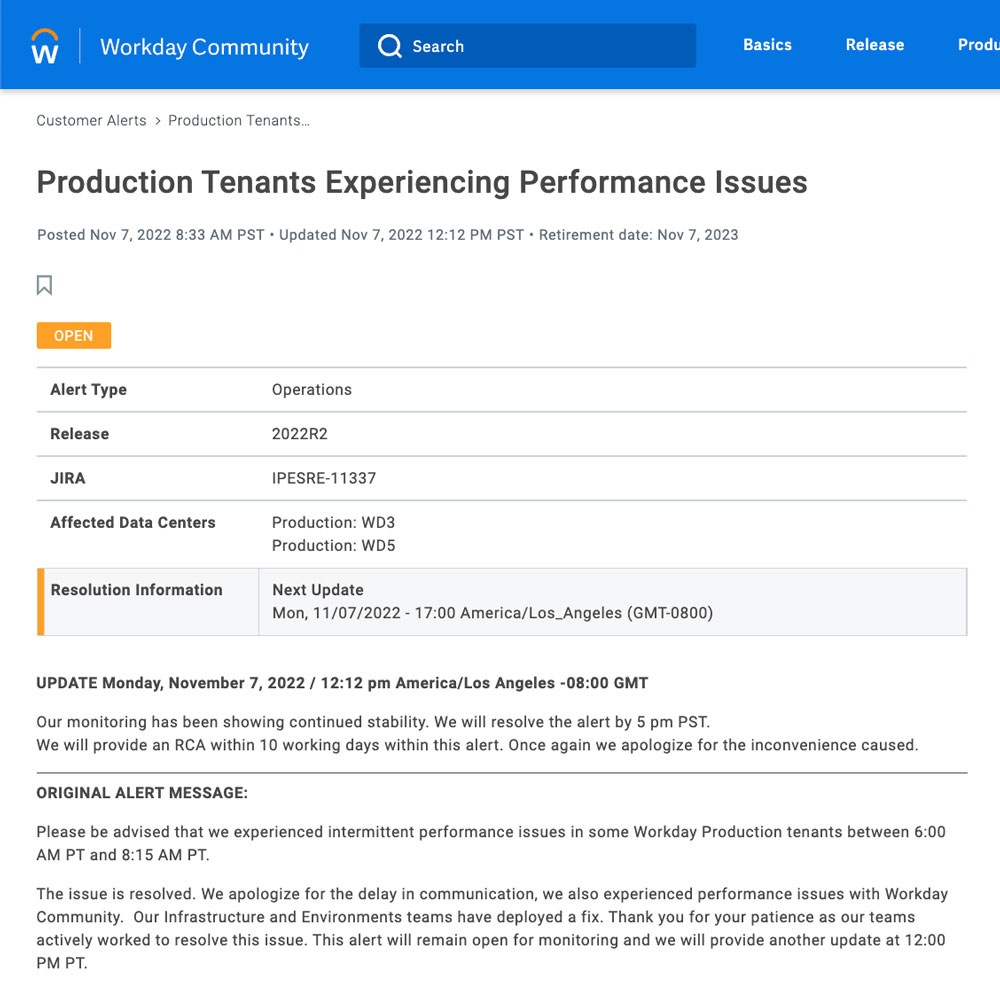
Task: Click the Affected Data Centers label
Action: tap(133, 522)
